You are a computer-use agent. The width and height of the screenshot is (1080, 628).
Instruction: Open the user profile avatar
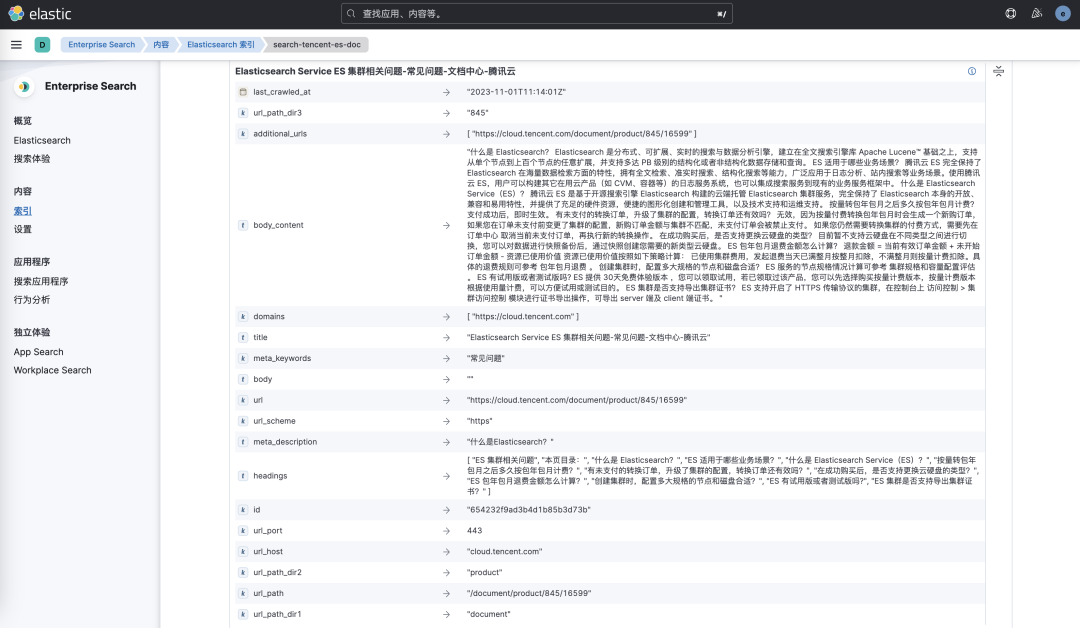[x=1063, y=13]
